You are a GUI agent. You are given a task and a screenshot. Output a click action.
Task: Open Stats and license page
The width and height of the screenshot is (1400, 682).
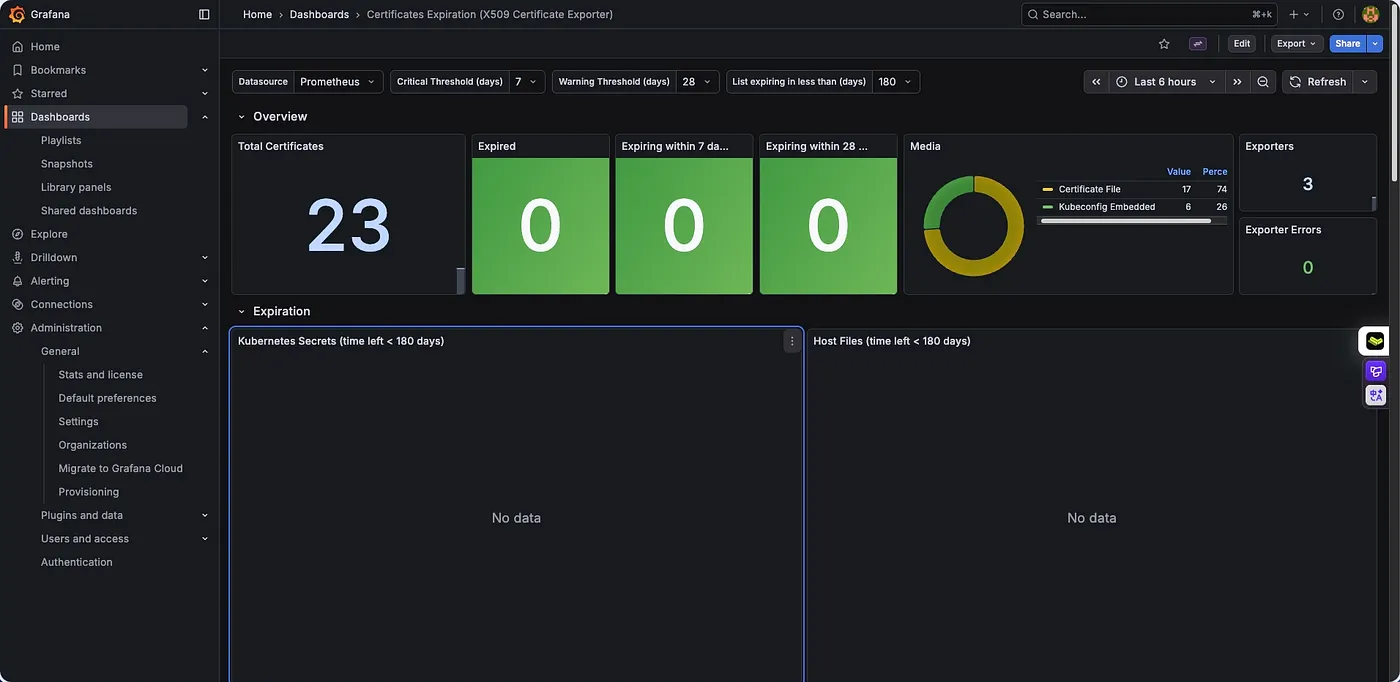point(101,375)
